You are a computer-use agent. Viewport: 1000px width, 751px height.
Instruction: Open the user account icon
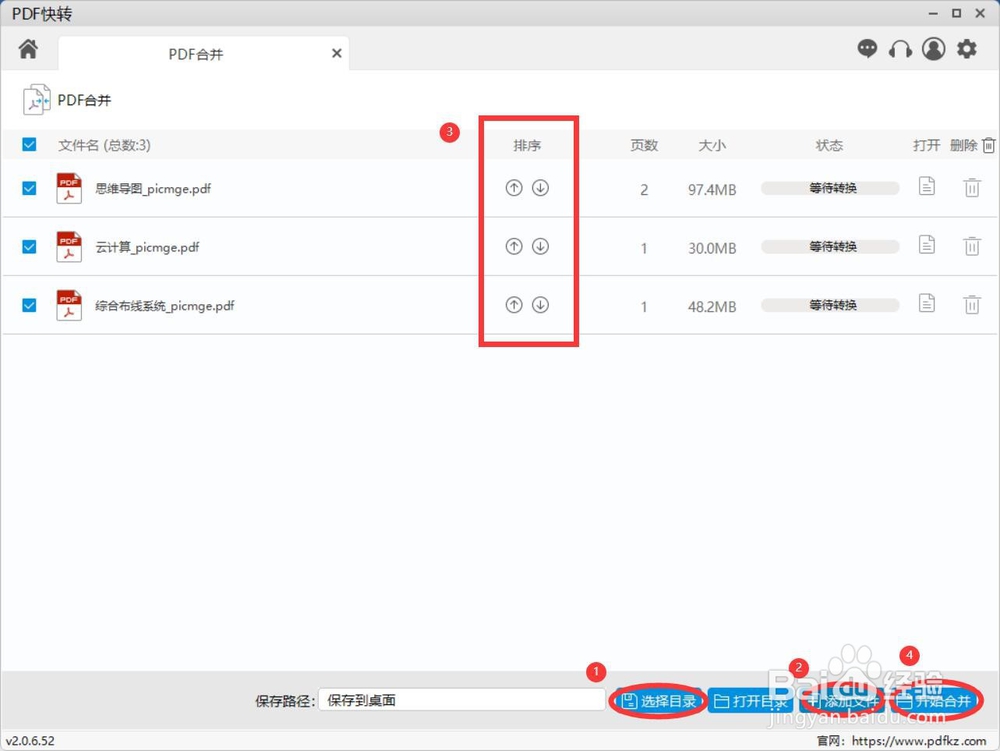pyautogui.click(x=933, y=48)
